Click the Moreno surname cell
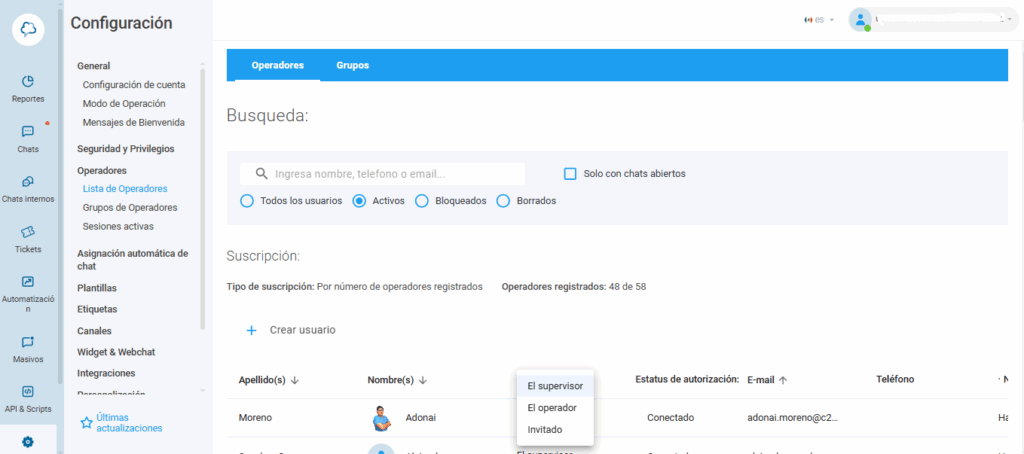This screenshot has width=1024, height=454. (x=255, y=418)
